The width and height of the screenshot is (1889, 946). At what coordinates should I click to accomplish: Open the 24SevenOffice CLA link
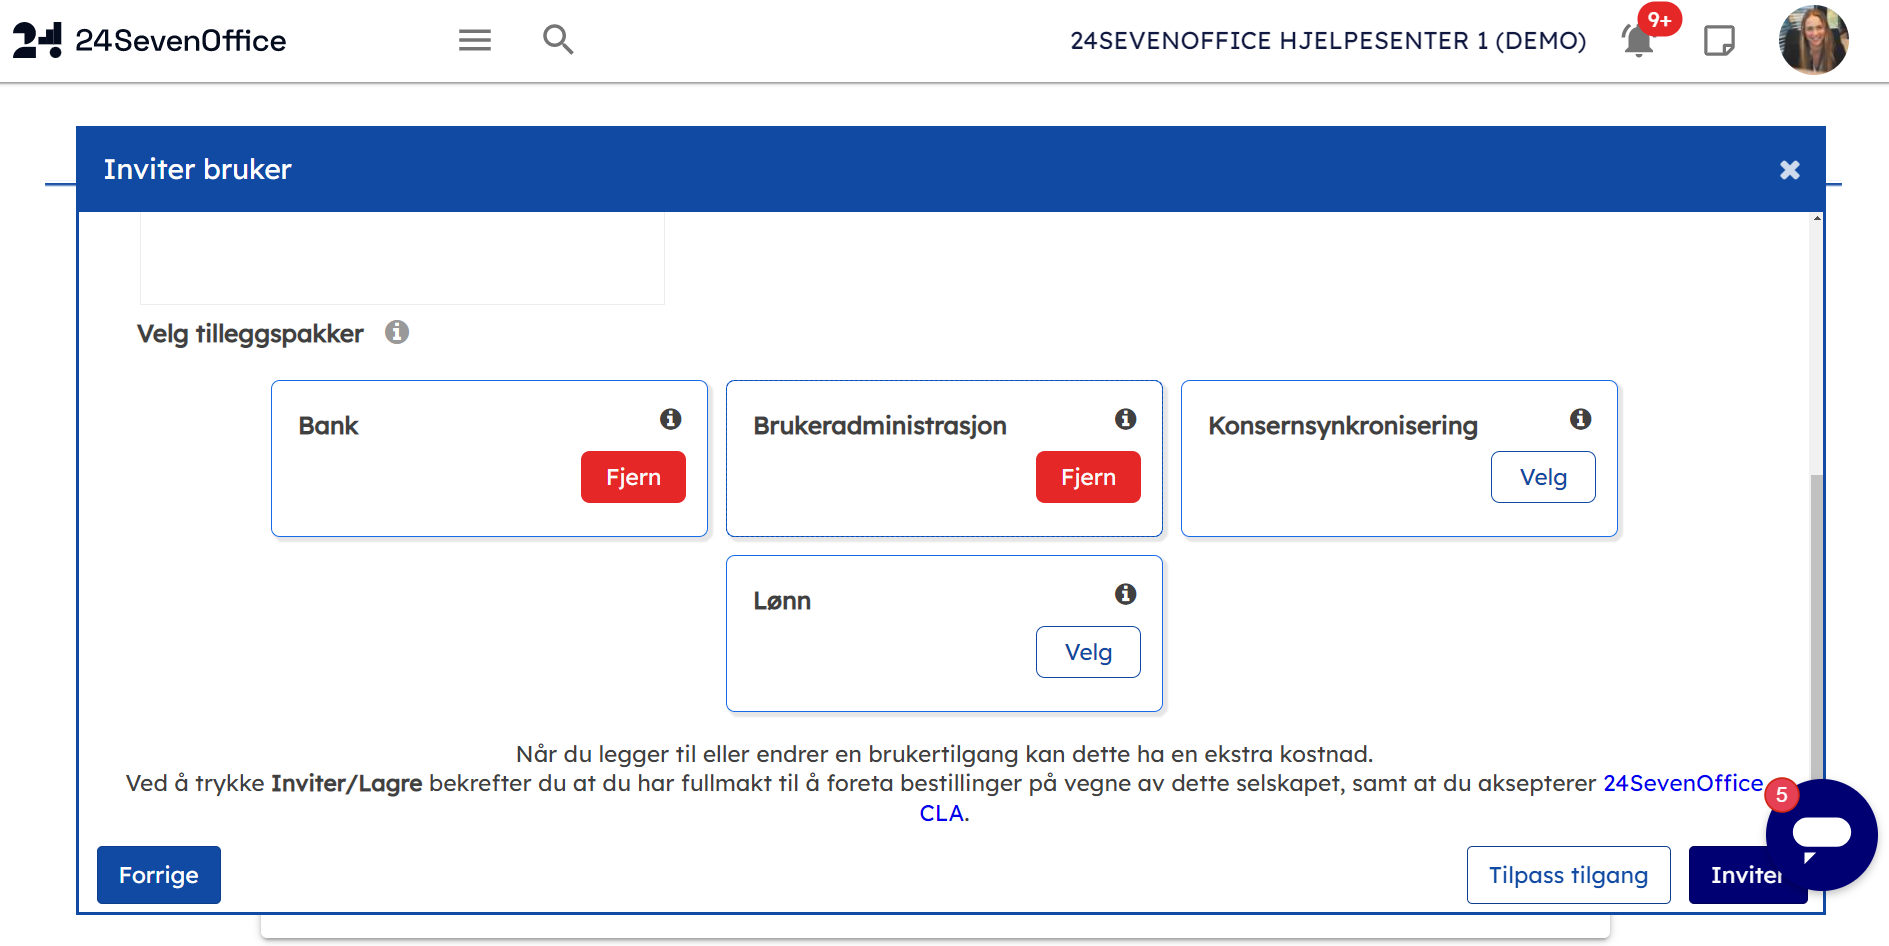(x=1682, y=784)
